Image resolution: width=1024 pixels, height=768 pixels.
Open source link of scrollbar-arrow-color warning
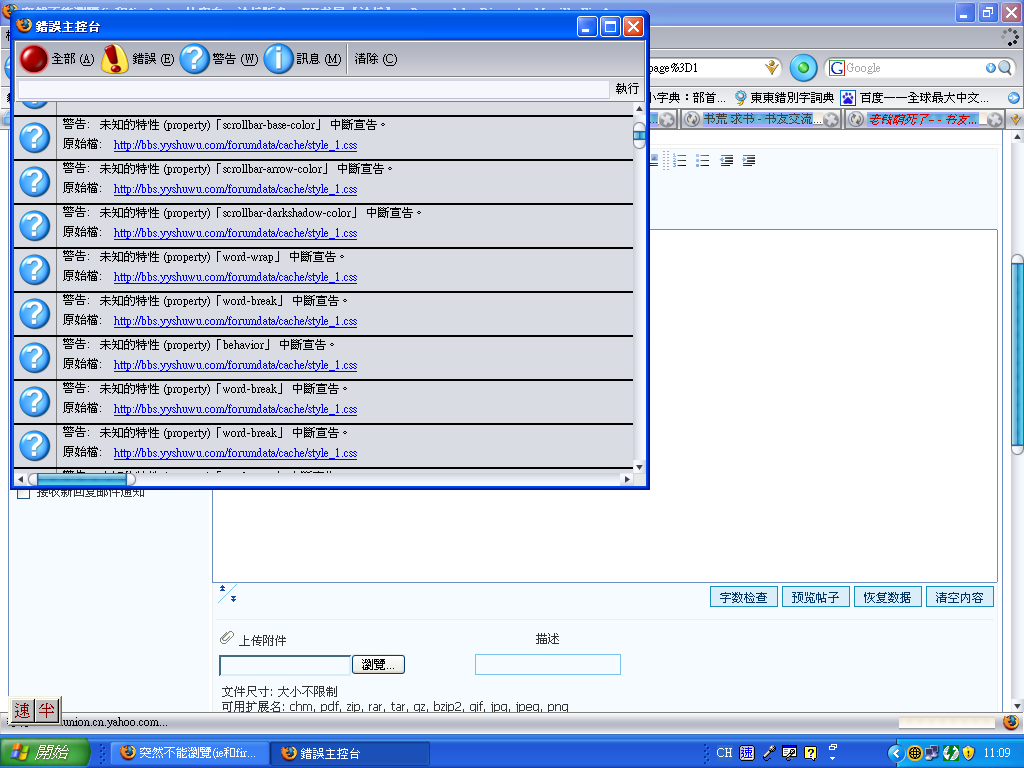tap(235, 189)
